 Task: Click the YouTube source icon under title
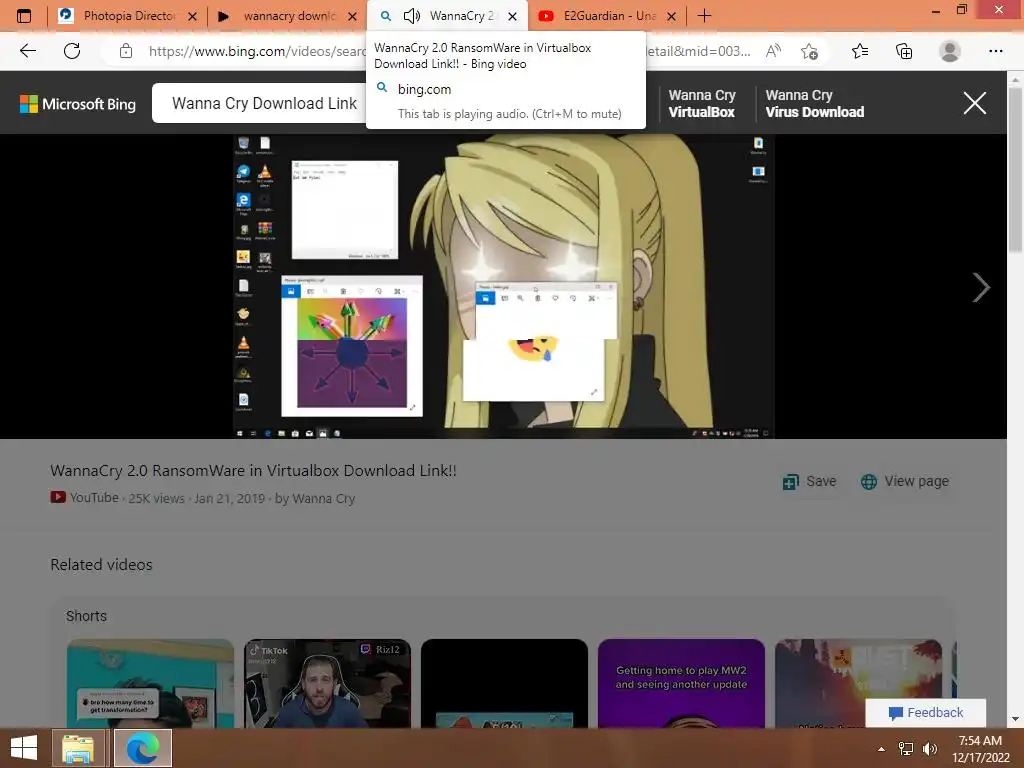tap(58, 497)
